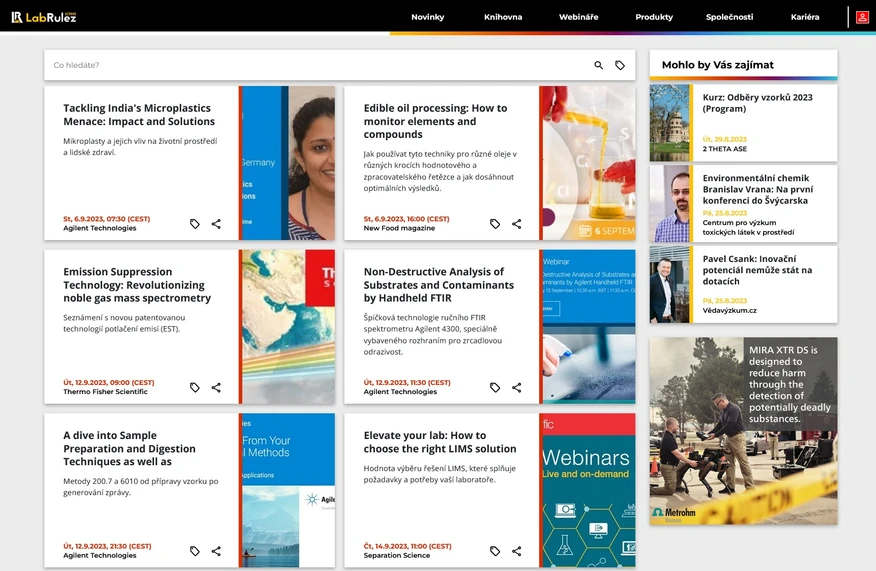Click the Edible oil processing card image
876x571 pixels.
[587, 163]
